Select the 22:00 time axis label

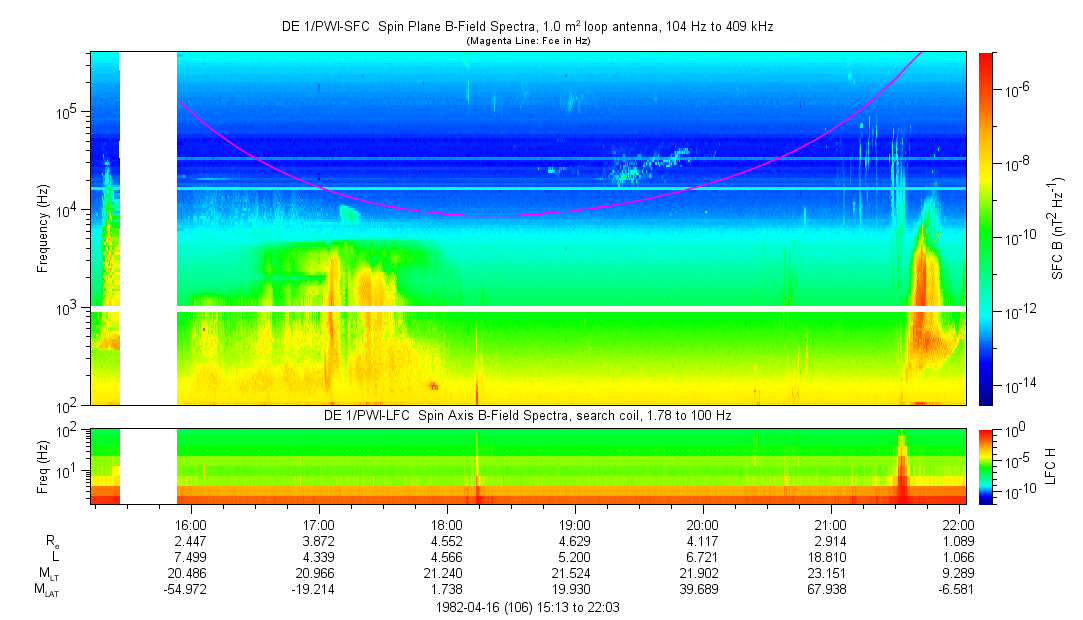click(958, 524)
